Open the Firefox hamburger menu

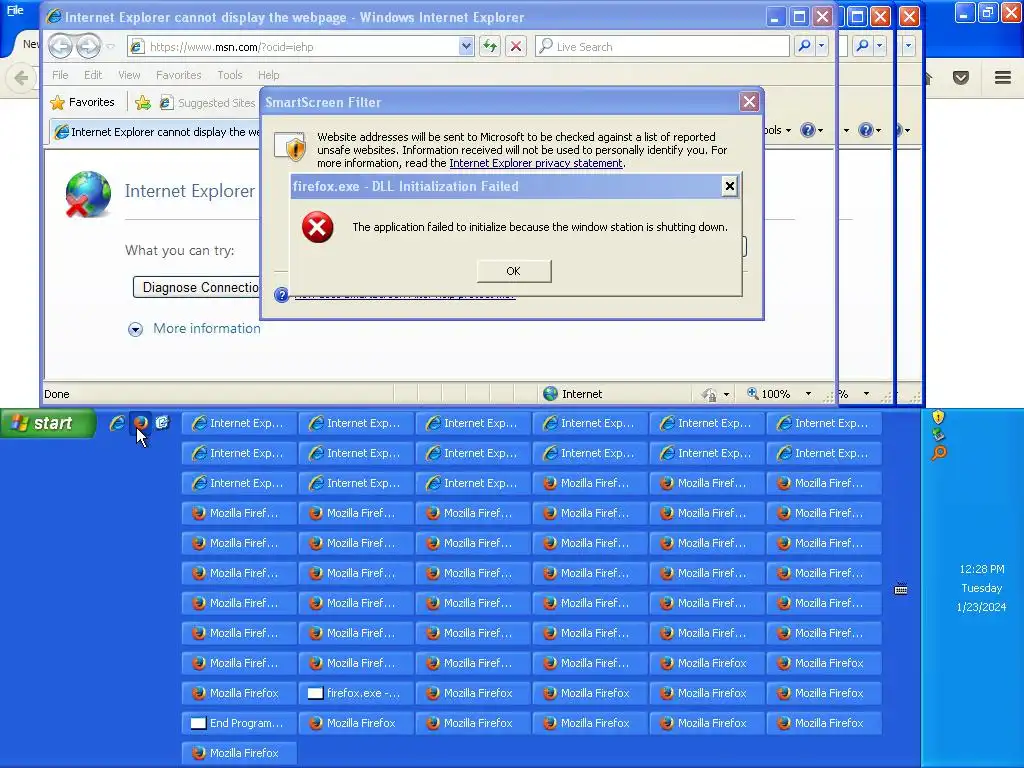1003,78
